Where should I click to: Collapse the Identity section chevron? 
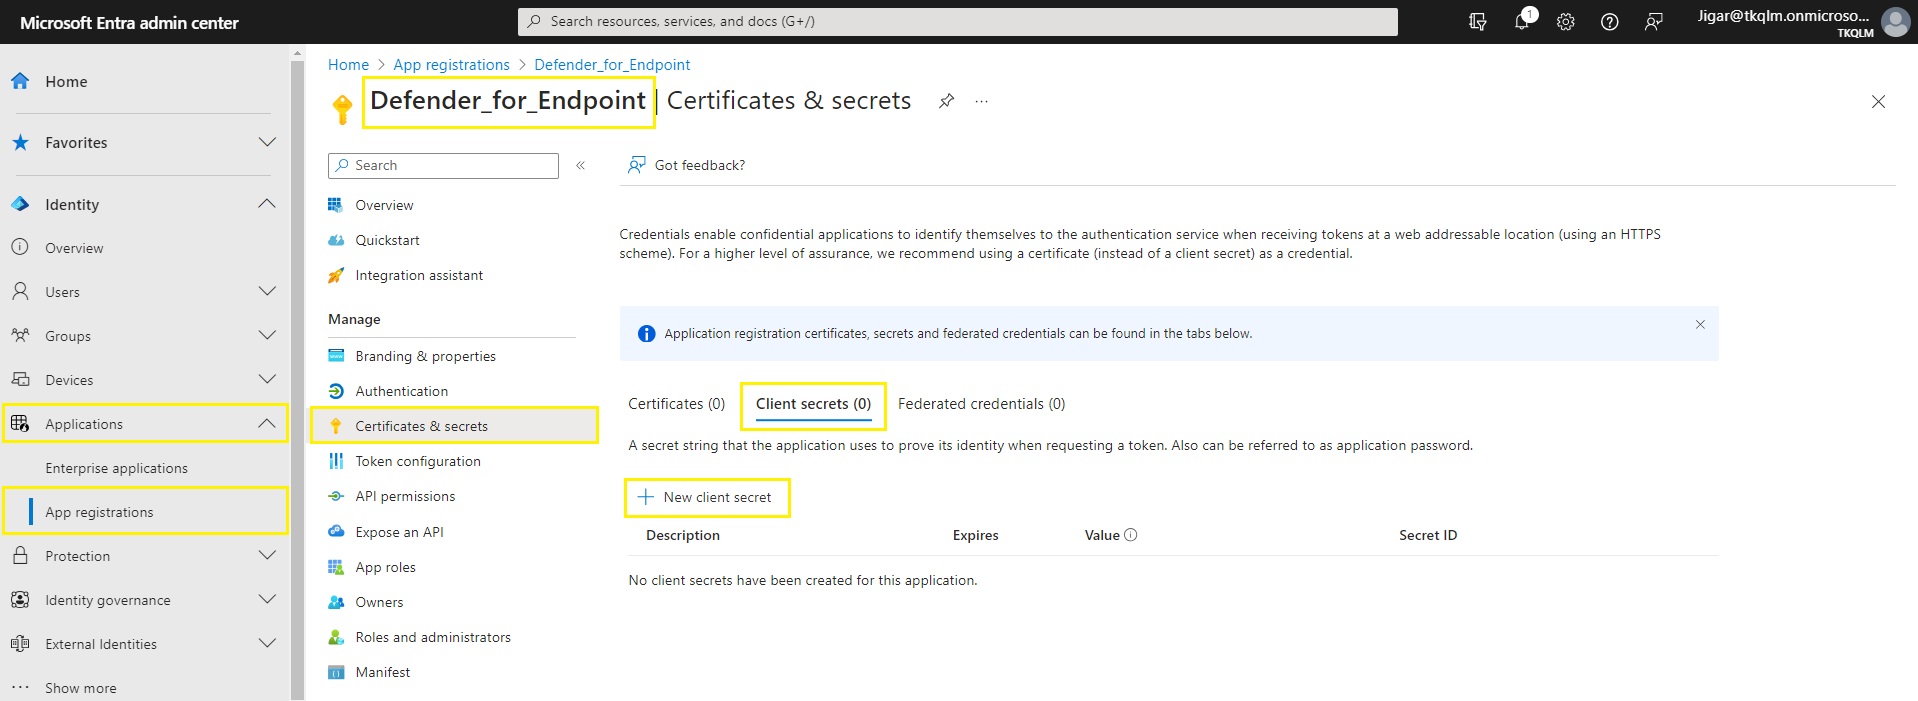(267, 204)
